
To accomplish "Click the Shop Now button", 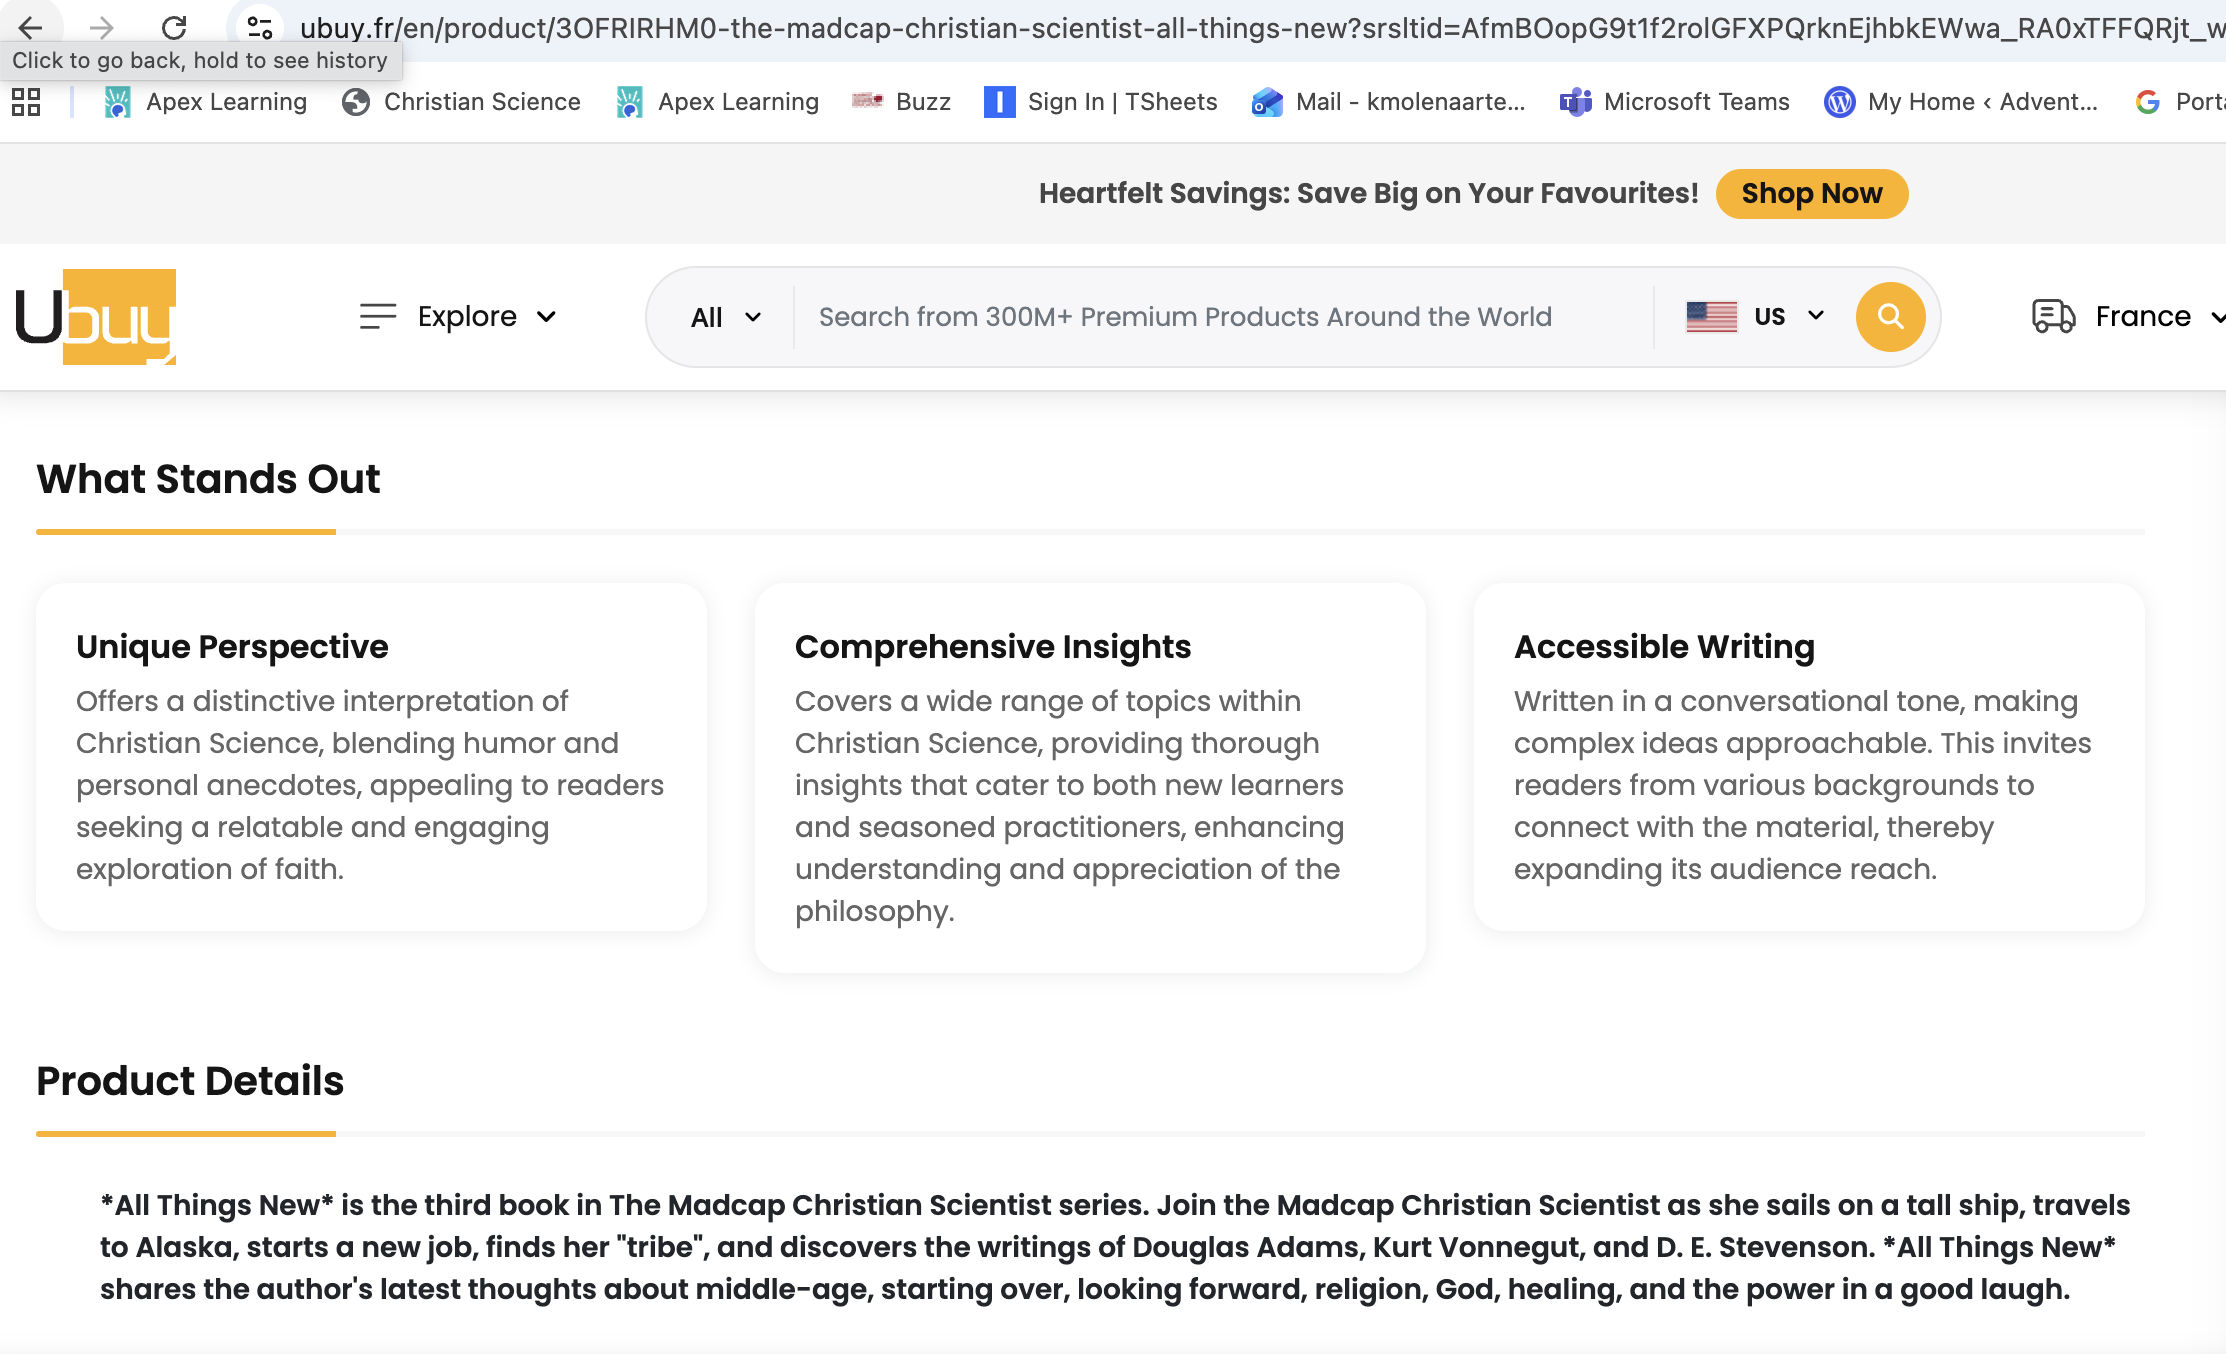I will [x=1811, y=194].
